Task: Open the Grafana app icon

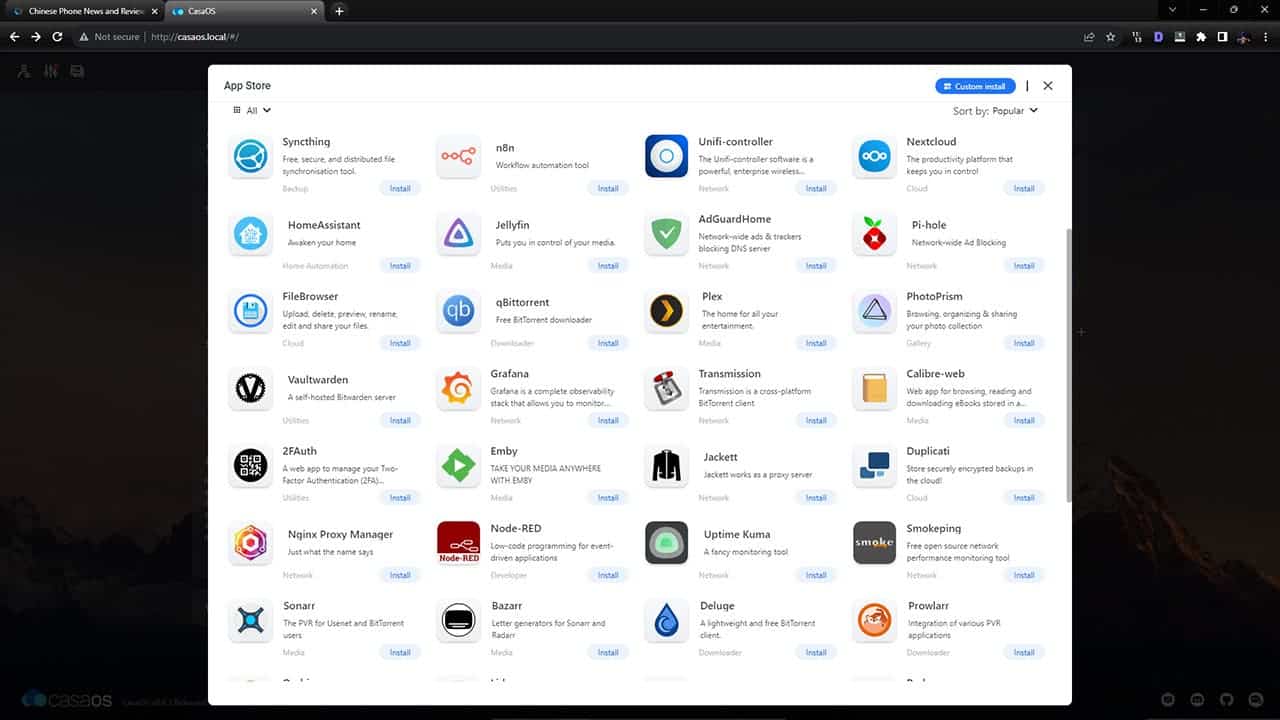Action: pyautogui.click(x=458, y=389)
